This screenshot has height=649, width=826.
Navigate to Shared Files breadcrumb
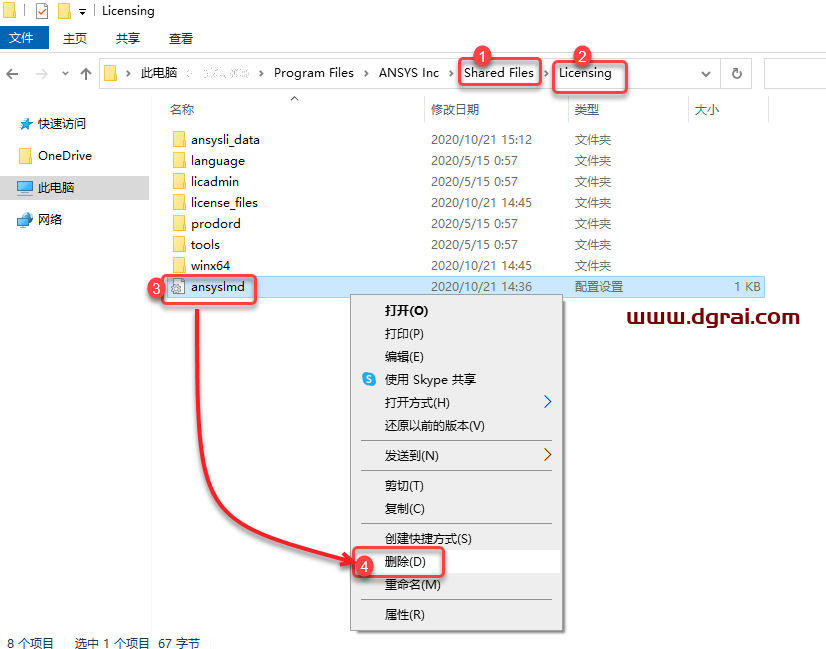coord(498,73)
